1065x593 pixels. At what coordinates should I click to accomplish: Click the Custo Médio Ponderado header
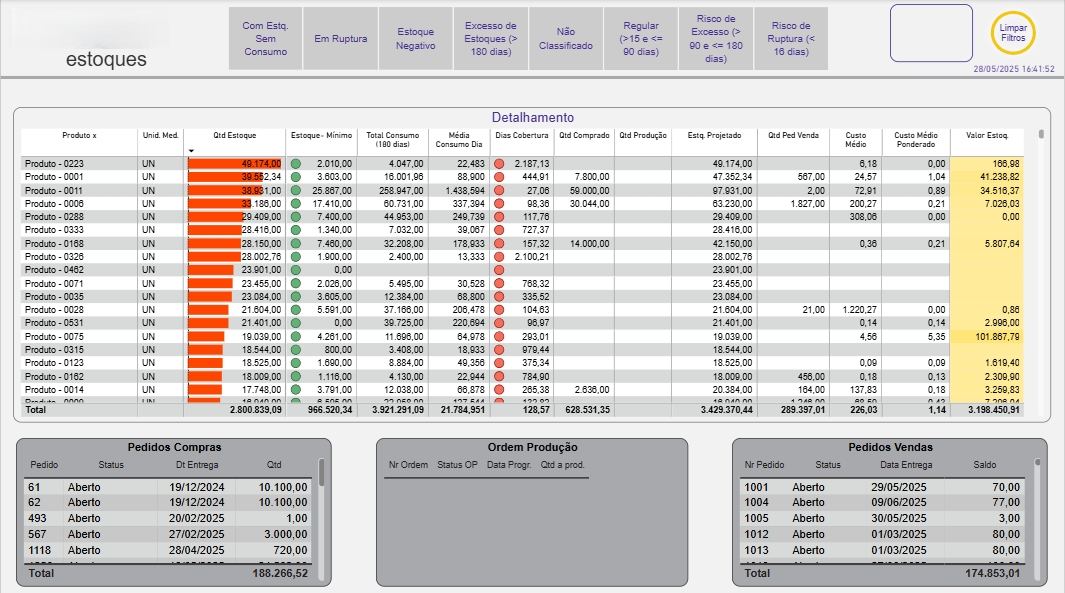916,140
